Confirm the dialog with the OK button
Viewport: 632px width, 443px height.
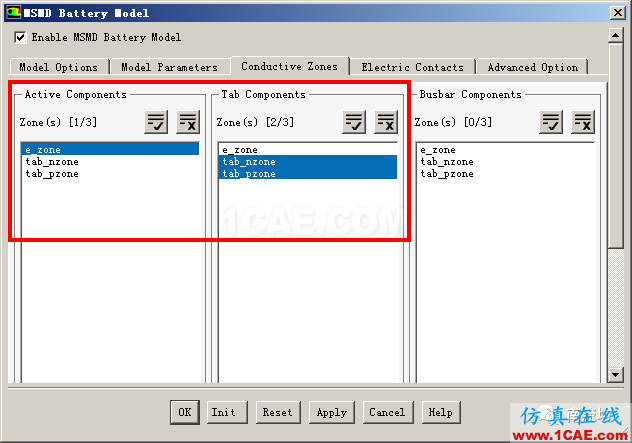pyautogui.click(x=185, y=412)
